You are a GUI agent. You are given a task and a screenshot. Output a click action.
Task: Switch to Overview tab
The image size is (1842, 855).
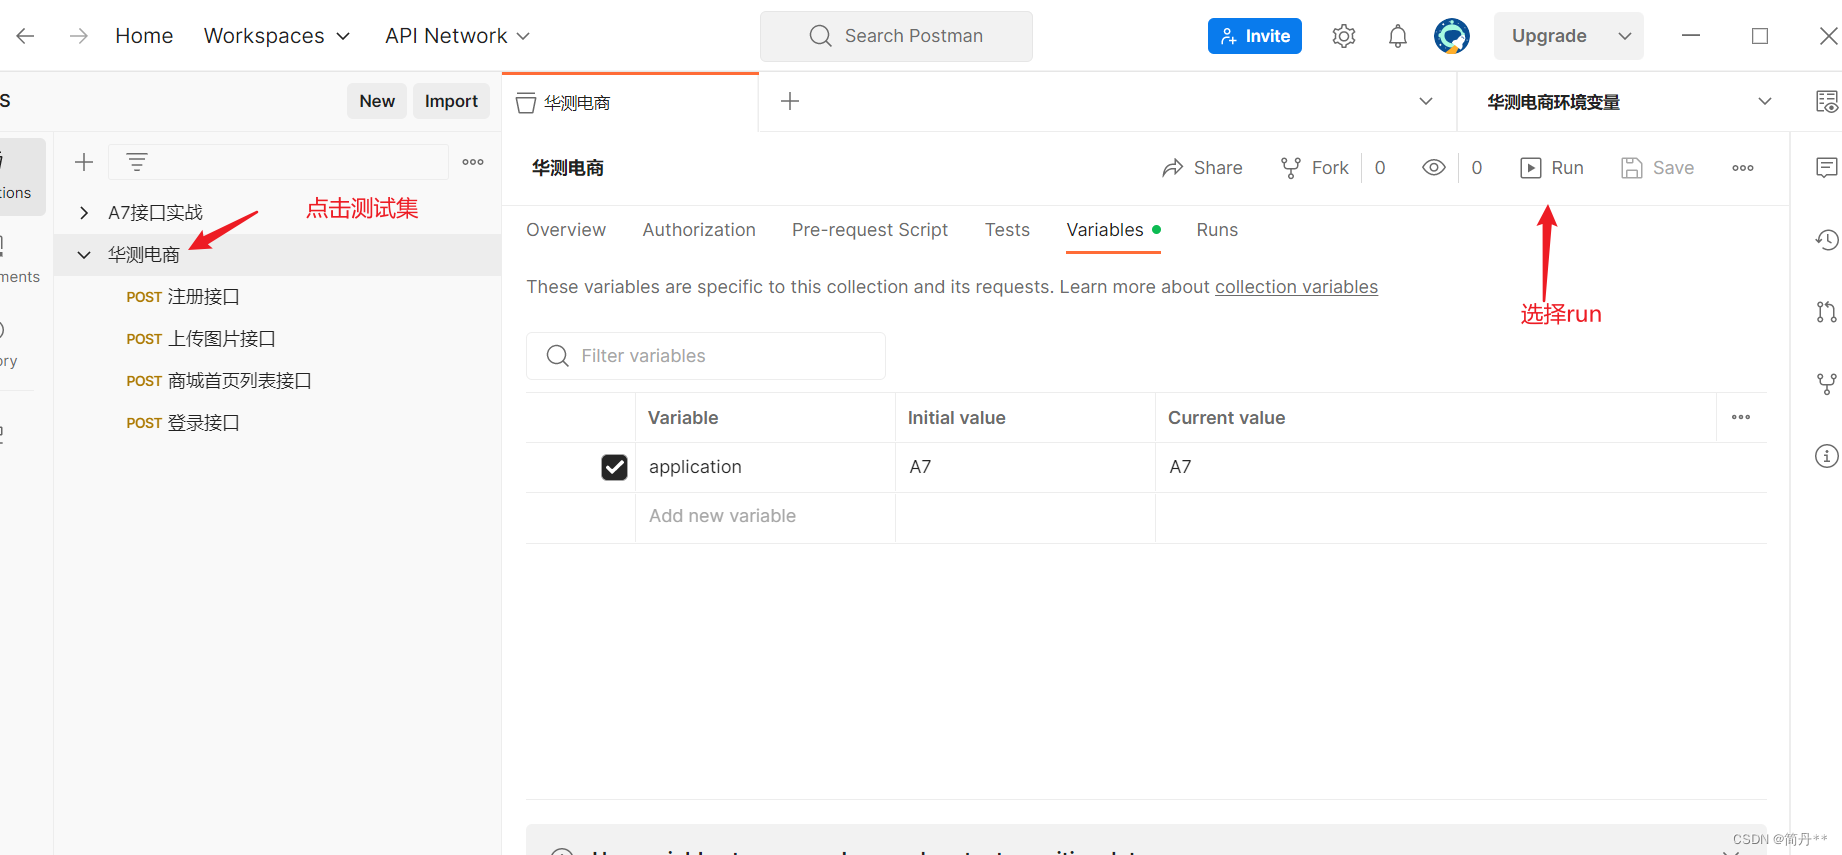tap(566, 230)
